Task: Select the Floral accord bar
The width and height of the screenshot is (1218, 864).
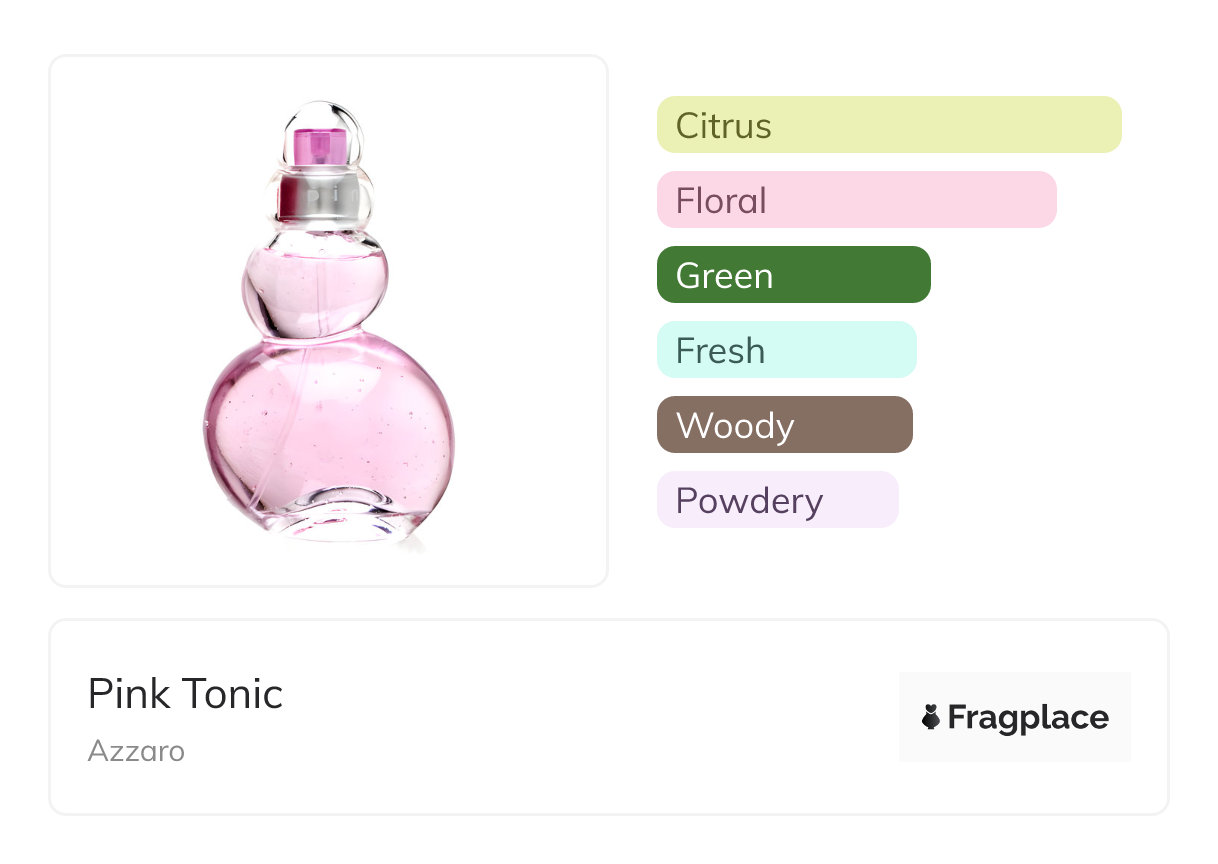Action: (857, 200)
